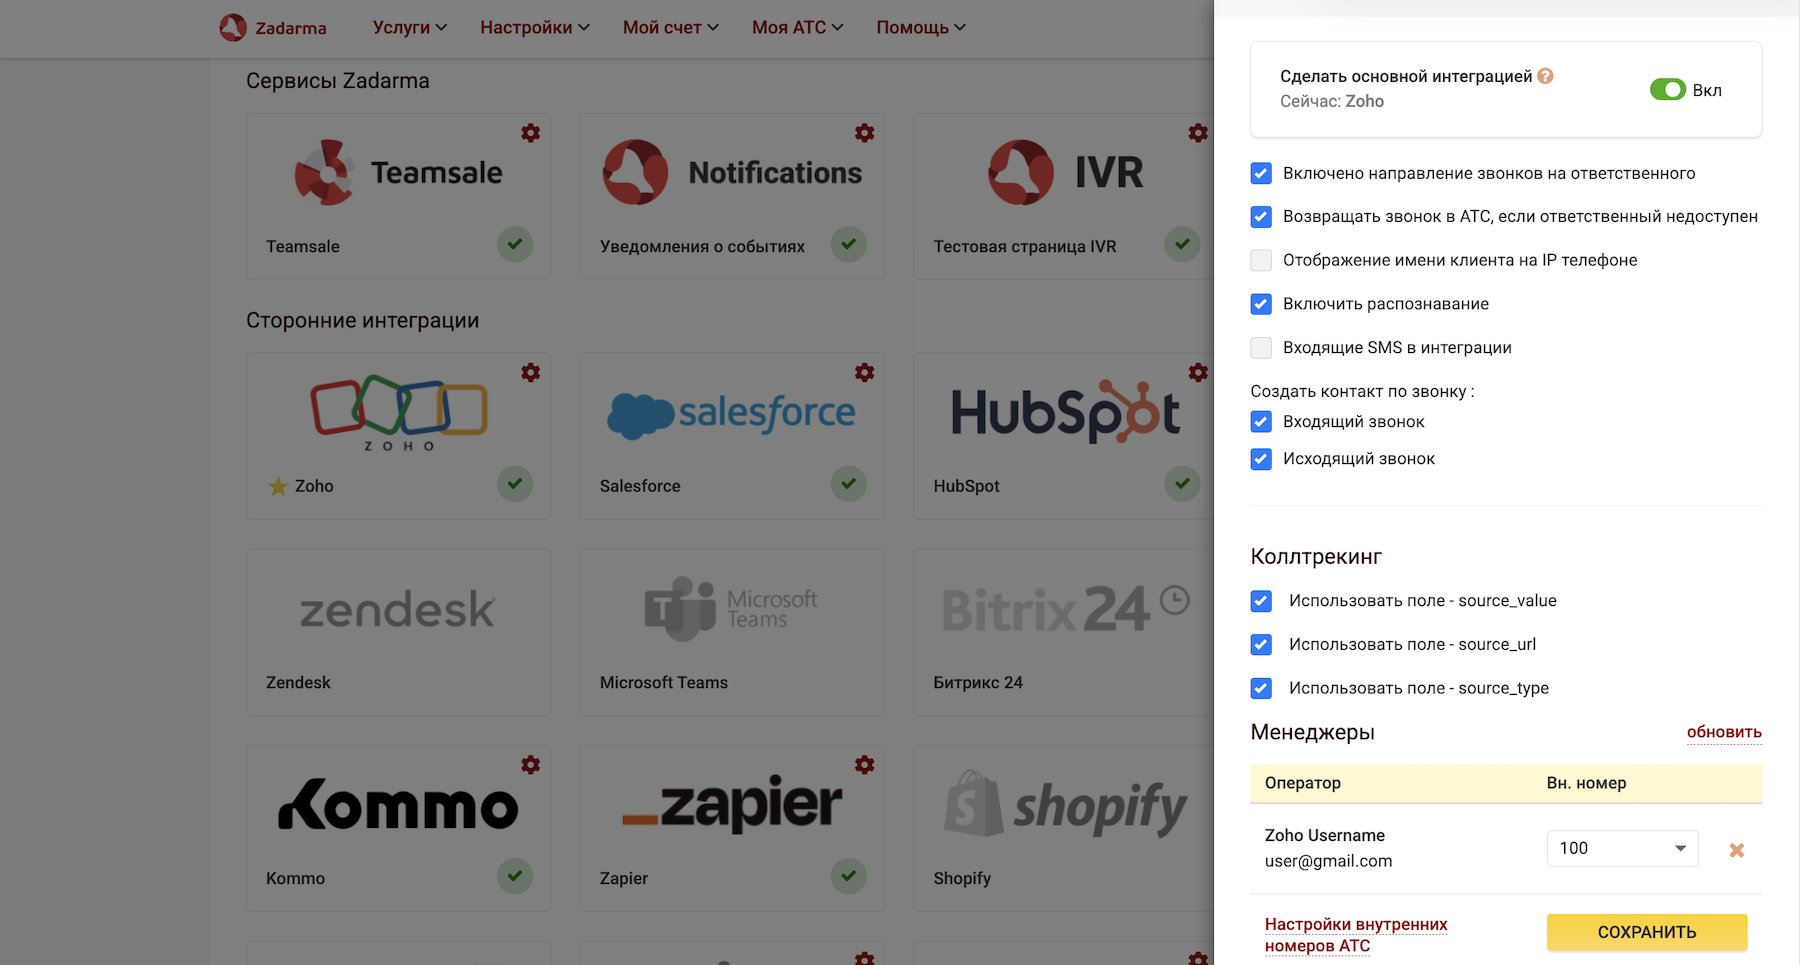Open the Zapier integration card
Image resolution: width=1800 pixels, height=965 pixels.
pyautogui.click(x=732, y=828)
